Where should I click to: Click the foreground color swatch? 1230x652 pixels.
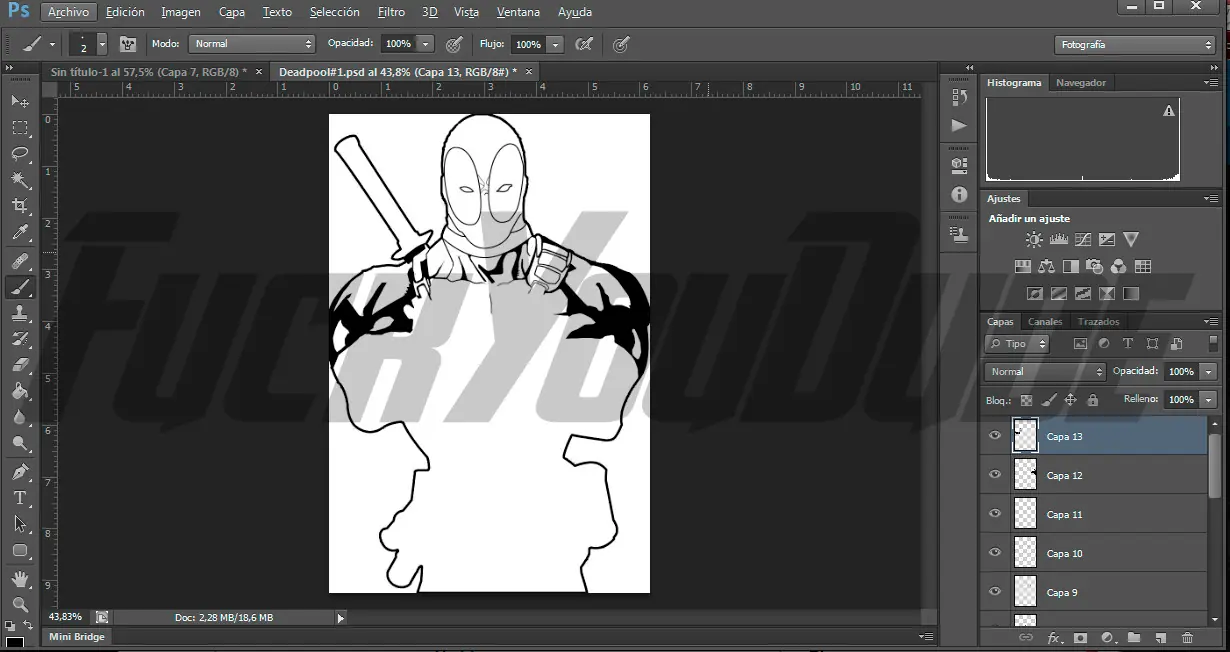click(14, 642)
